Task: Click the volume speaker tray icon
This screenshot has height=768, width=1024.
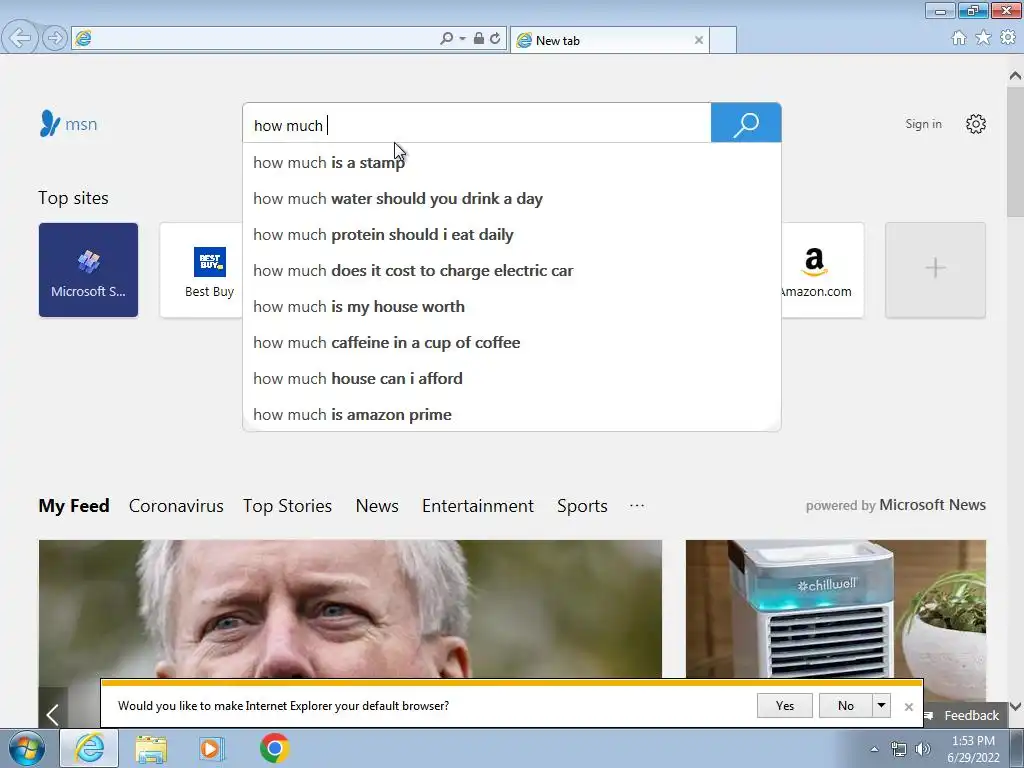Action: (923, 749)
